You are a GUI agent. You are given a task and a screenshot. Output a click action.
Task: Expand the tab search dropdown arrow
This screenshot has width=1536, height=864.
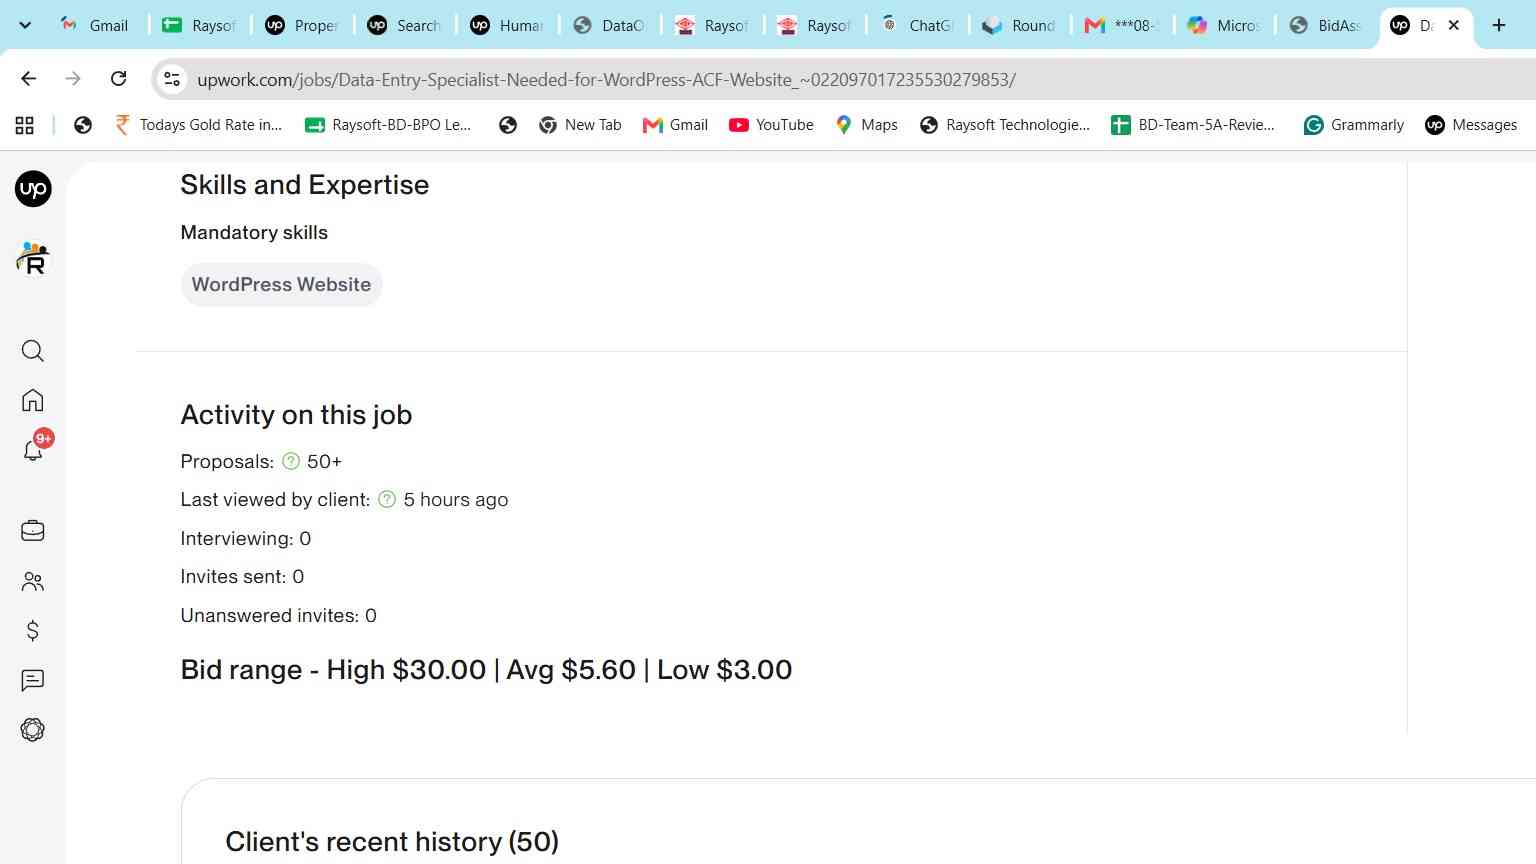tap(25, 25)
